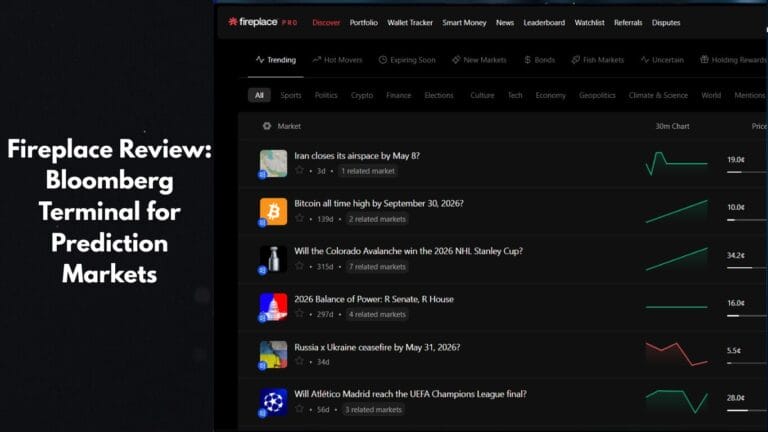The width and height of the screenshot is (768, 432).
Task: Click the 19.0¢ price bar
Action: pos(746,172)
